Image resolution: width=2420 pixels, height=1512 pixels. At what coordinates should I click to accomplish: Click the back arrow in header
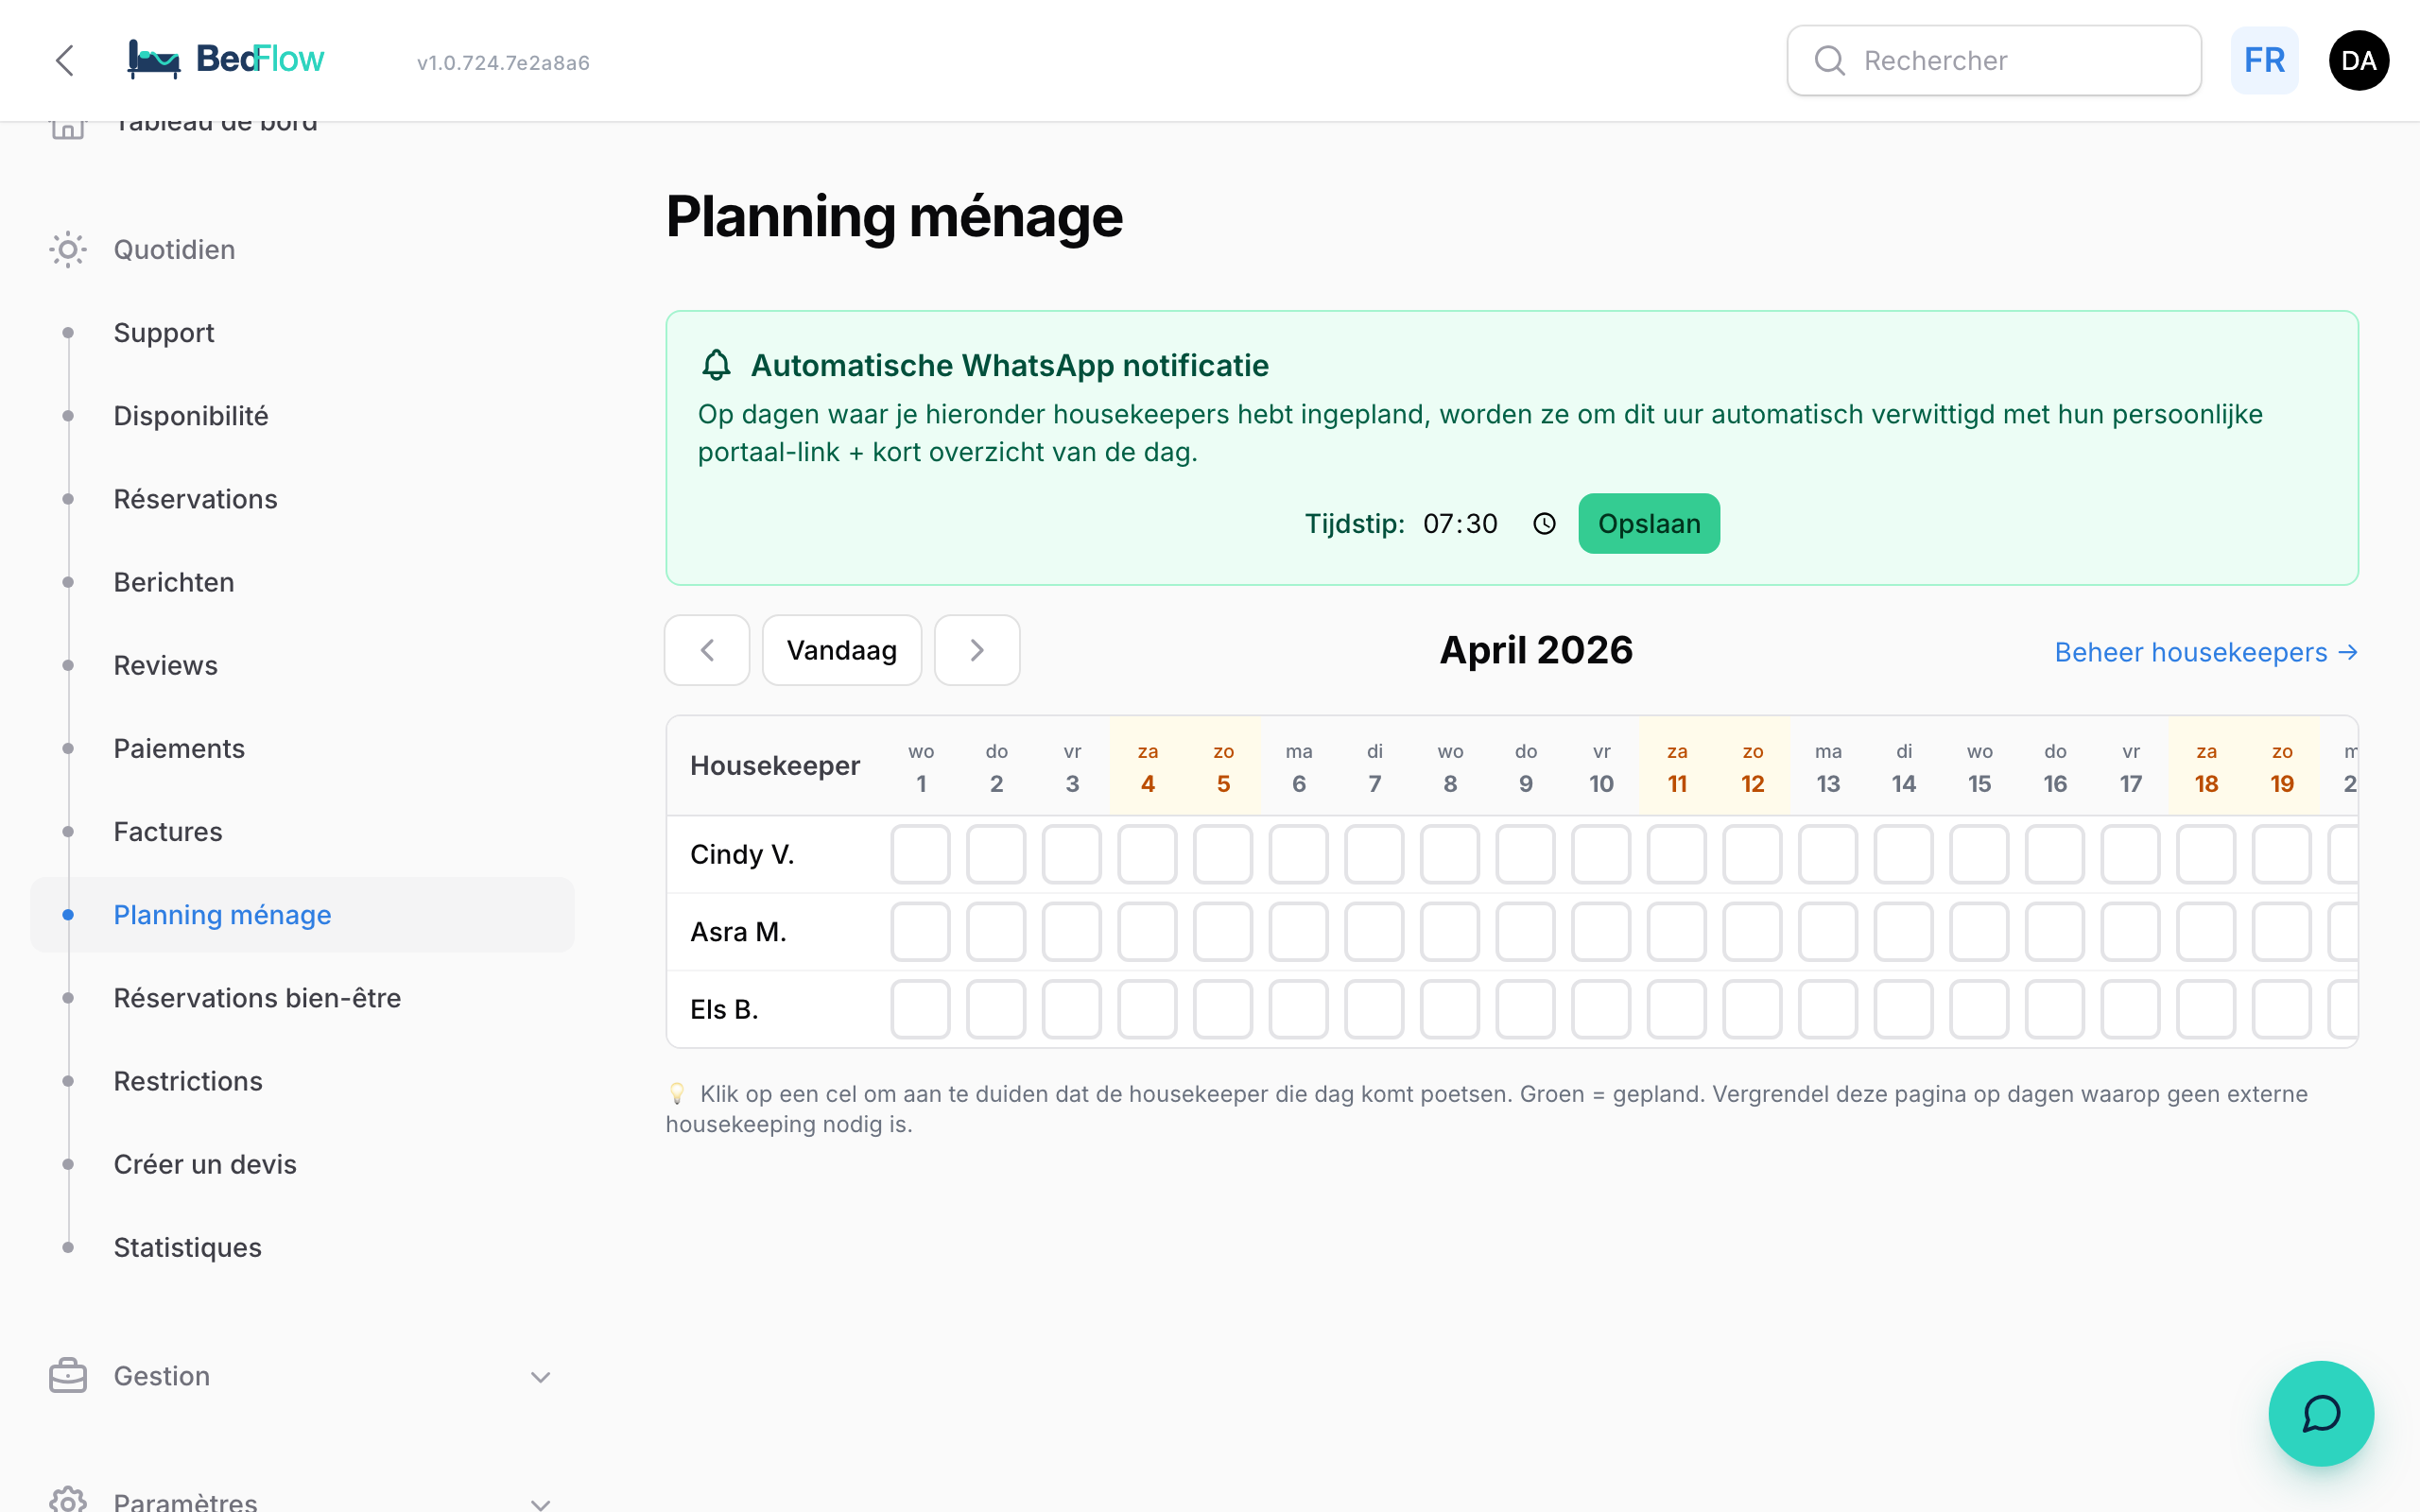[65, 60]
